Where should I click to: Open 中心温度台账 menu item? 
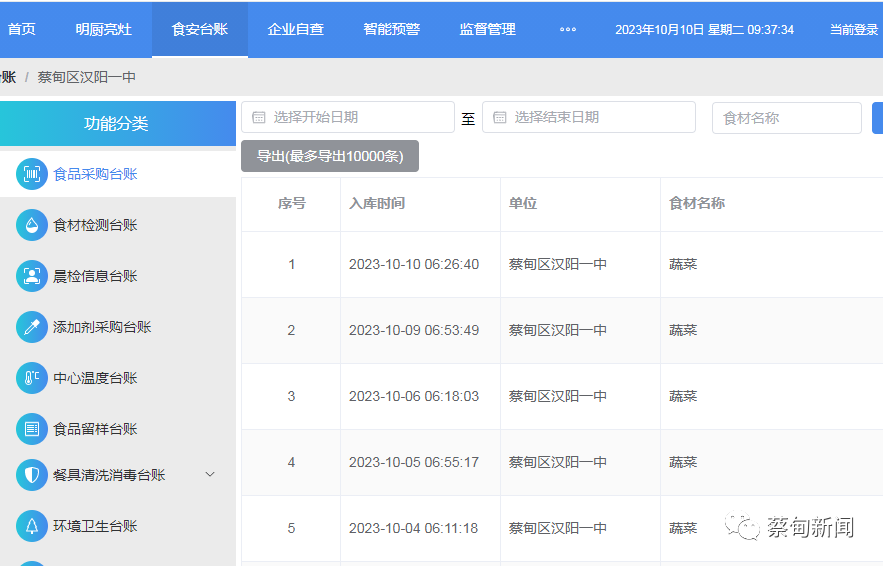[118, 378]
